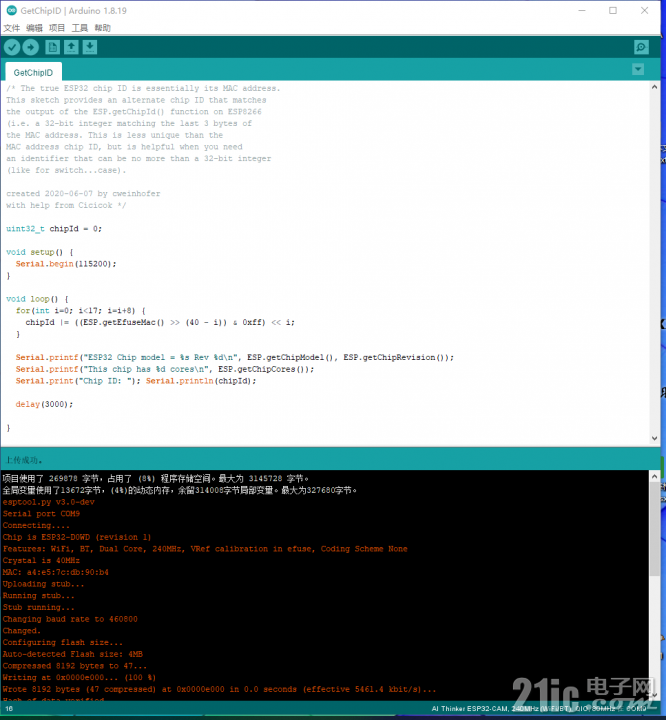Viewport: 666px width, 720px height.
Task: Click the 'Serial.begin(115200);' line
Action: pos(66,264)
